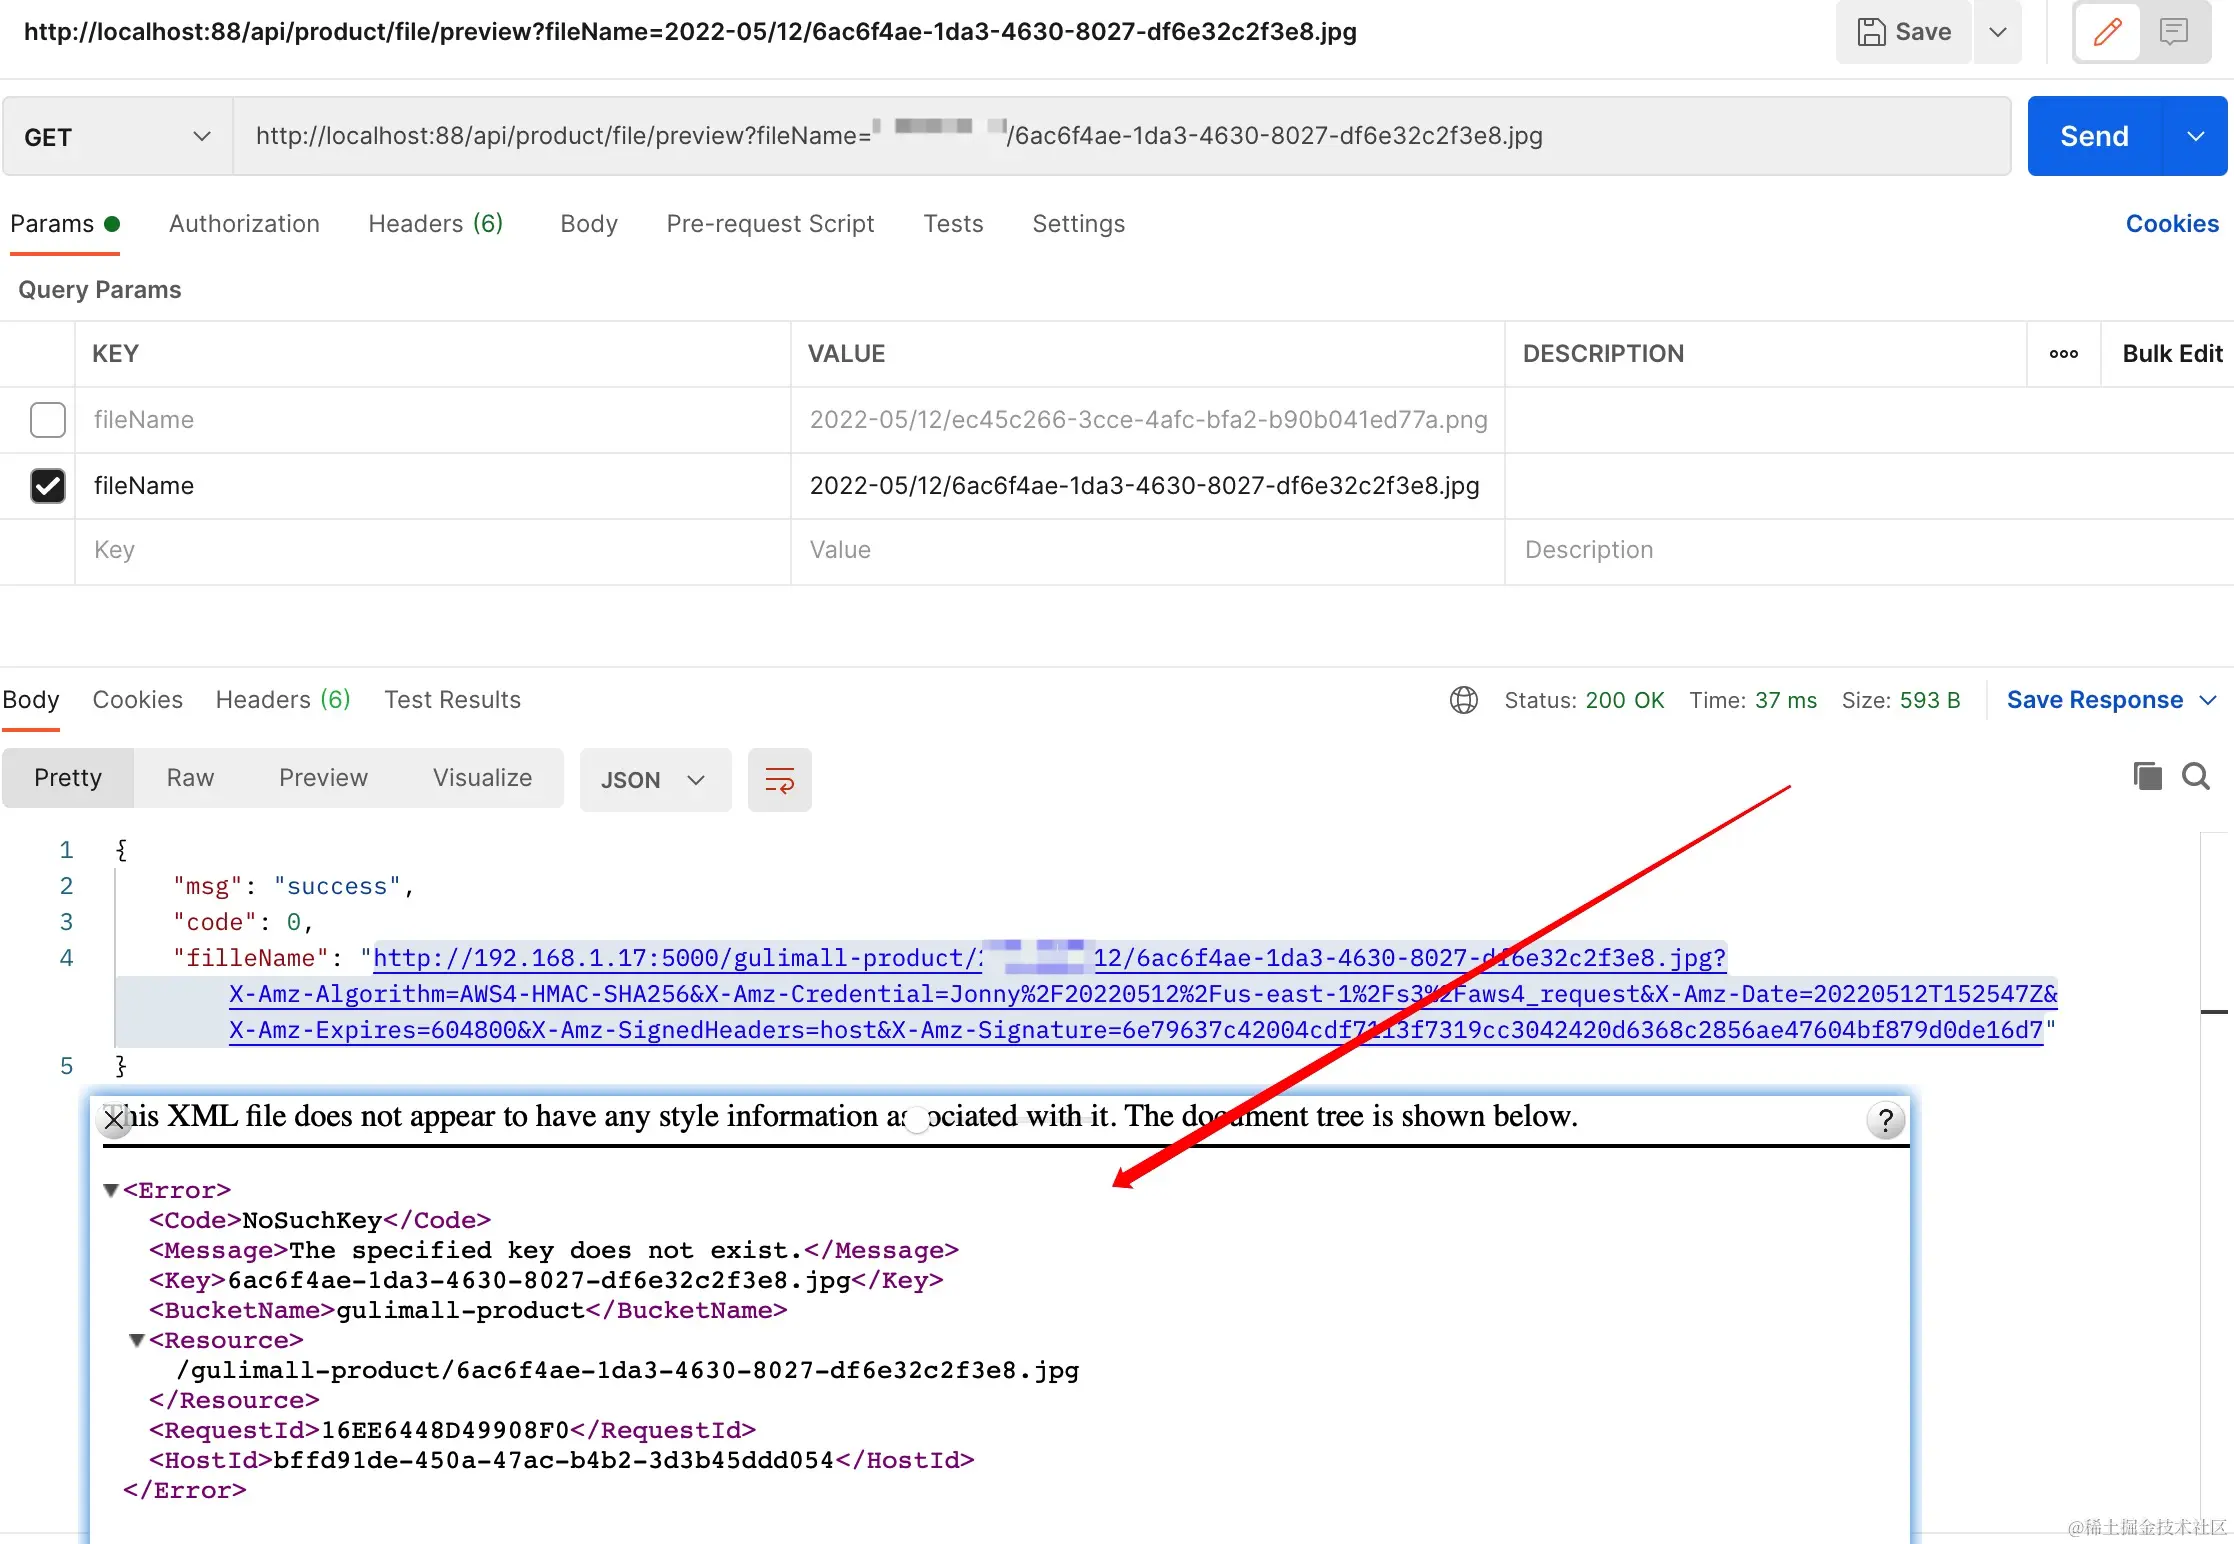Click the pencil edit icon
This screenshot has width=2234, height=1544.
click(2107, 32)
